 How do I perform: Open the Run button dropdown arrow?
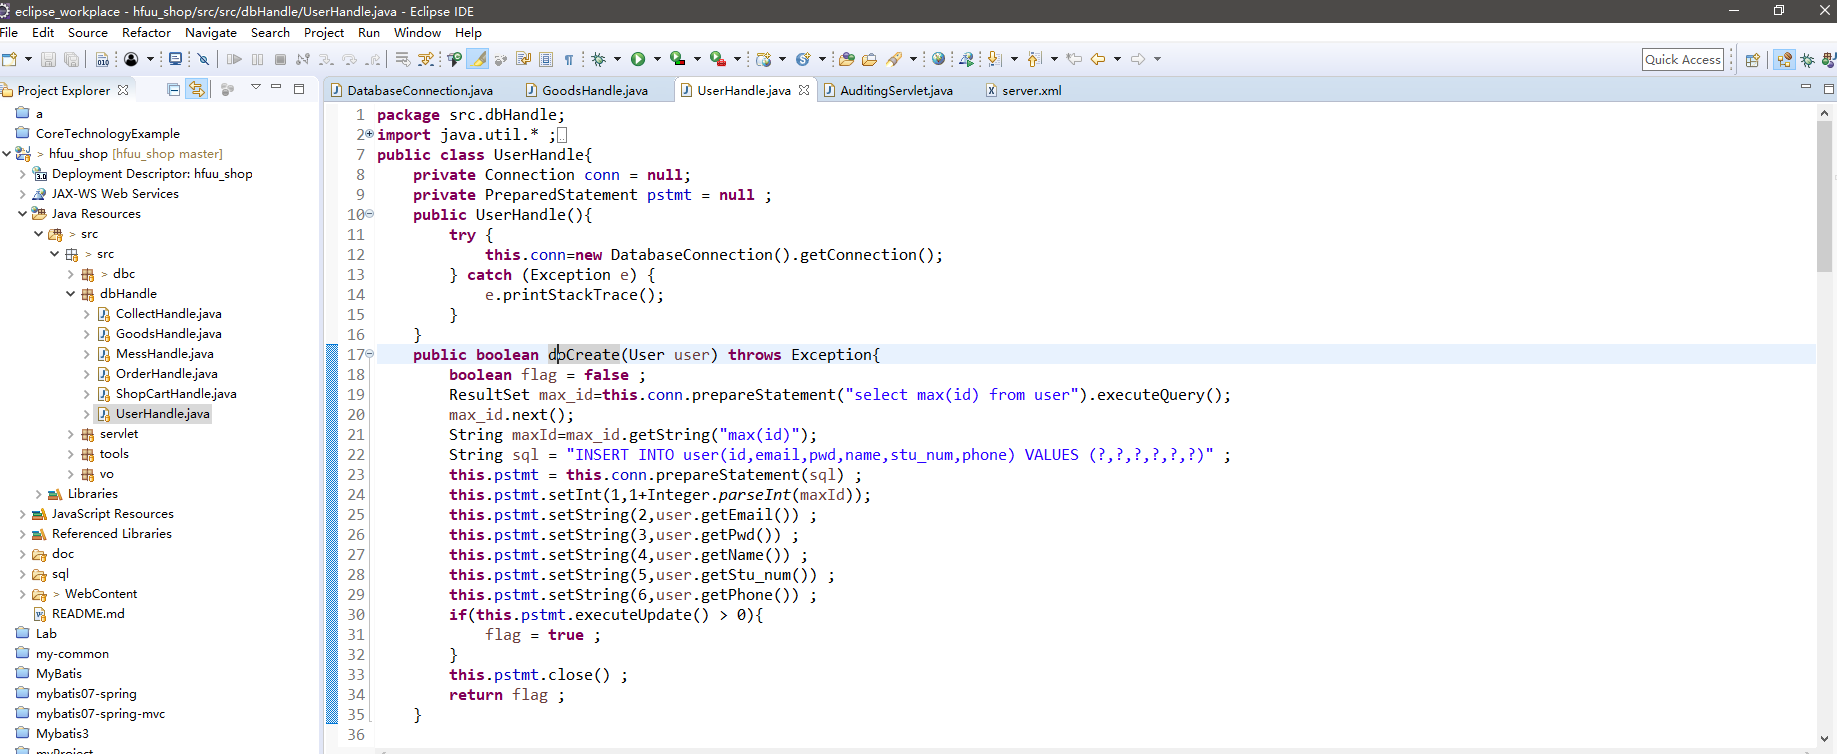point(657,59)
